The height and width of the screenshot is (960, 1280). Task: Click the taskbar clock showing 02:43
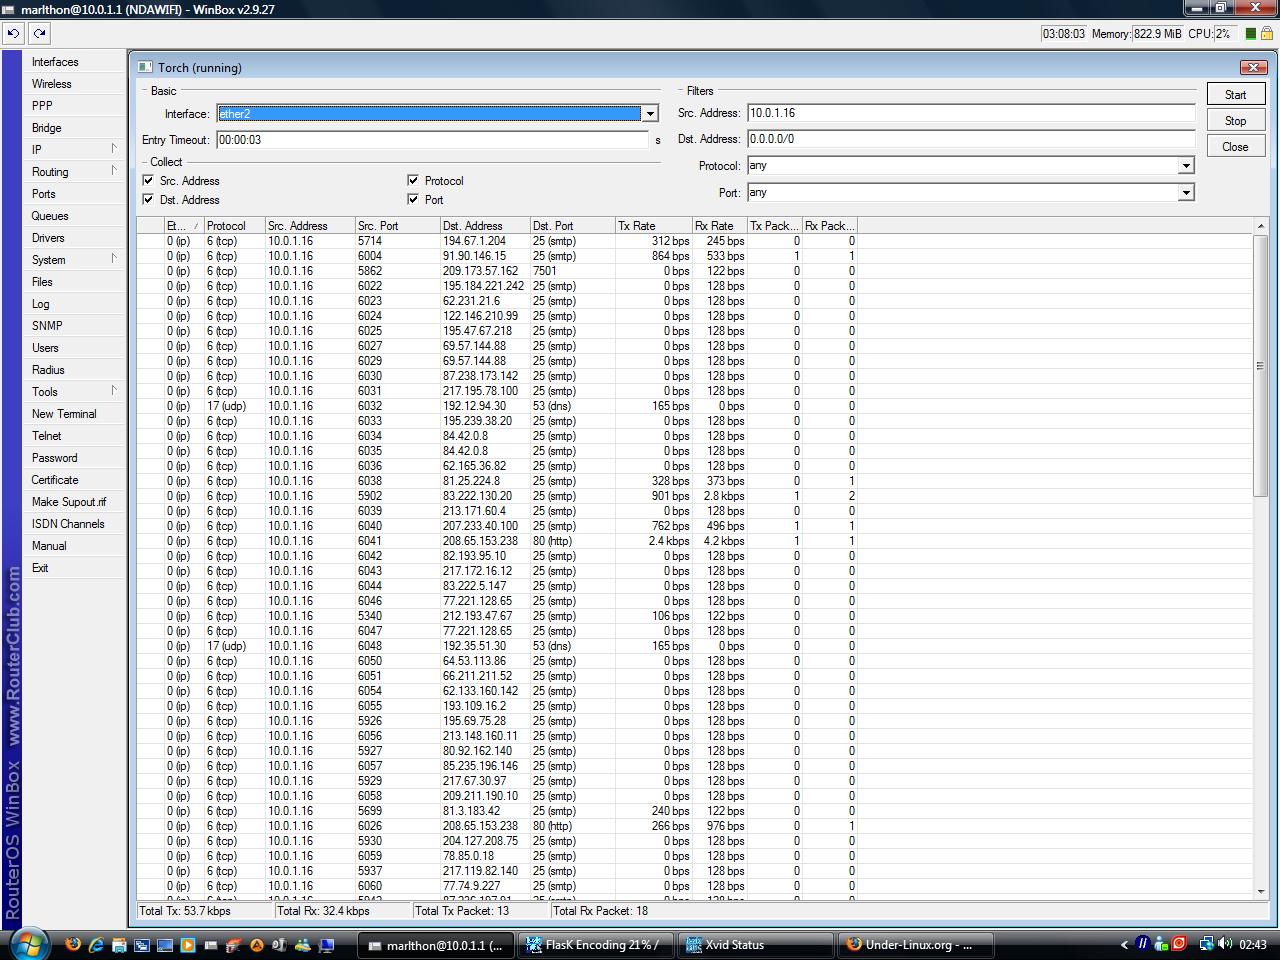[x=1253, y=944]
